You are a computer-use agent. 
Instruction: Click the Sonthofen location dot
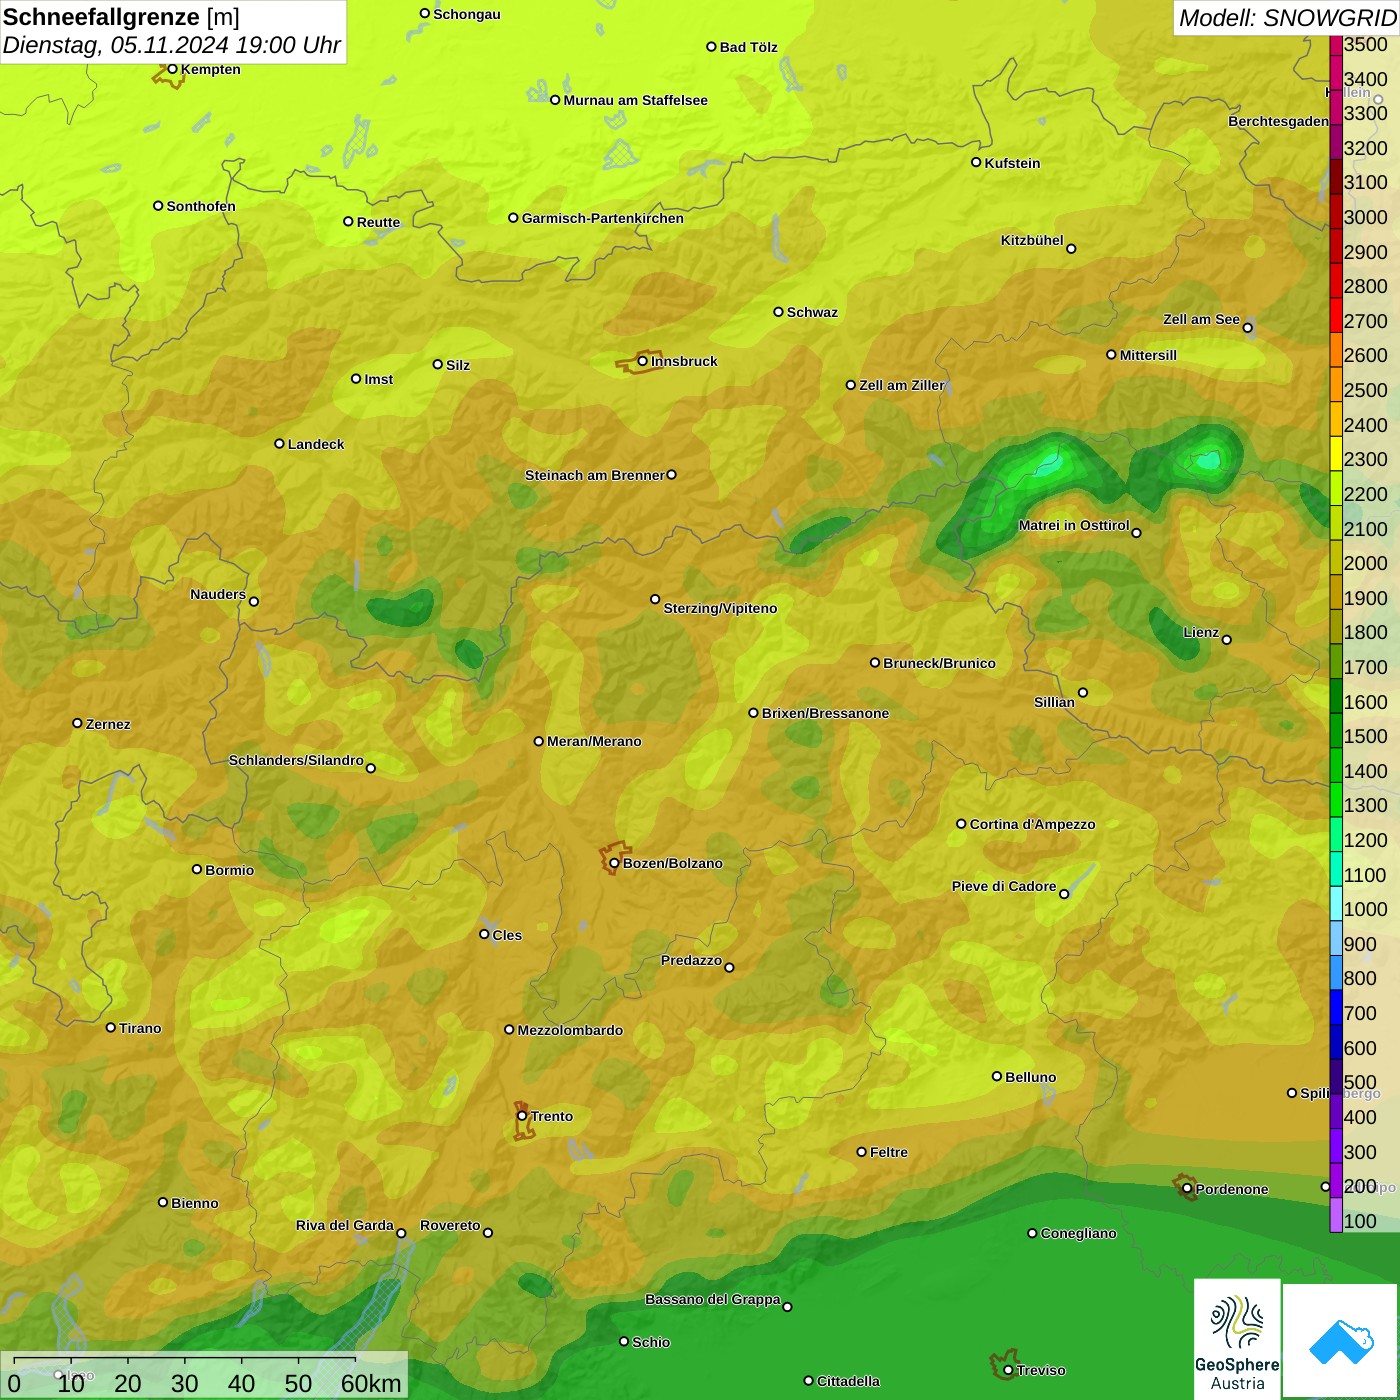tap(158, 206)
